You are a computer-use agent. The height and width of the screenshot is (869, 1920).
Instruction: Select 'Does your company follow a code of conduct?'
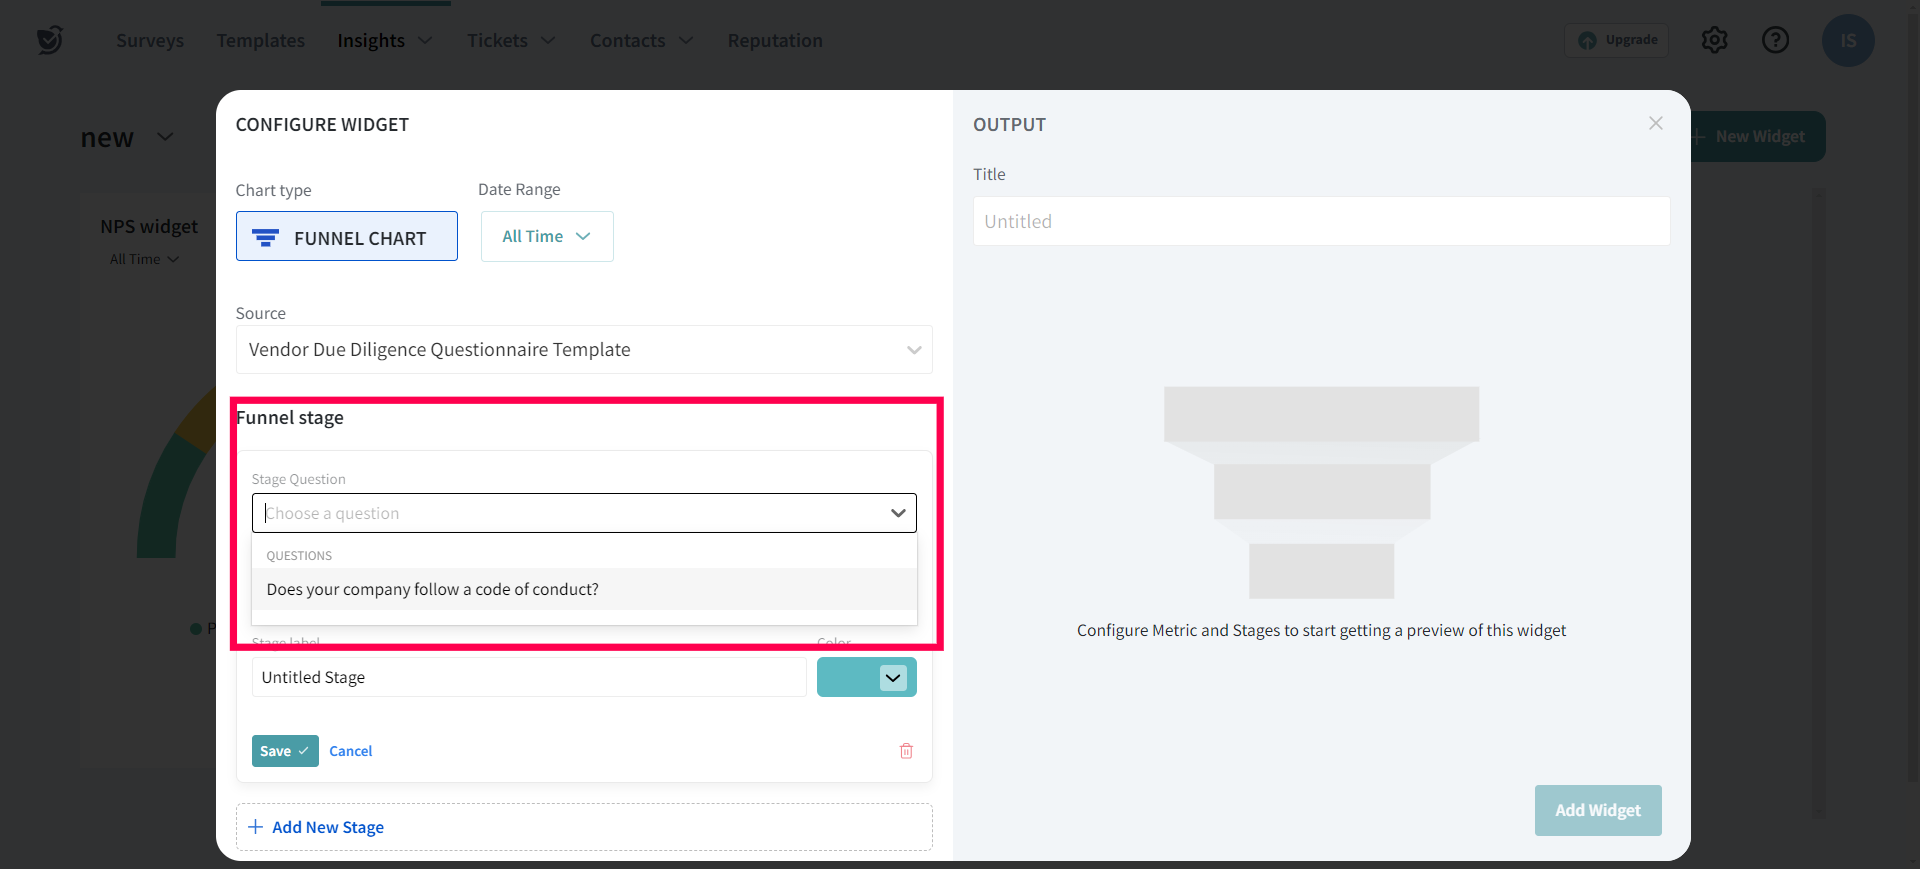pyautogui.click(x=433, y=590)
